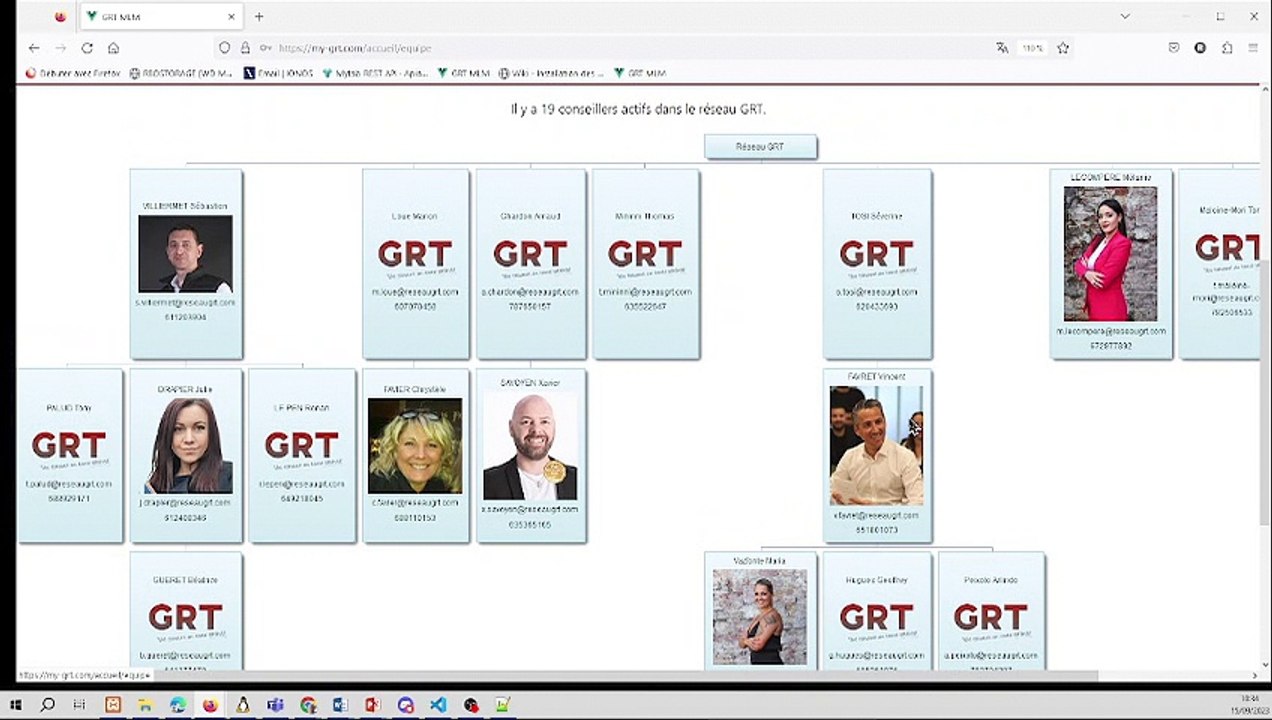Open the Windows Start menu
Screen dimensions: 1272x720
point(15,705)
